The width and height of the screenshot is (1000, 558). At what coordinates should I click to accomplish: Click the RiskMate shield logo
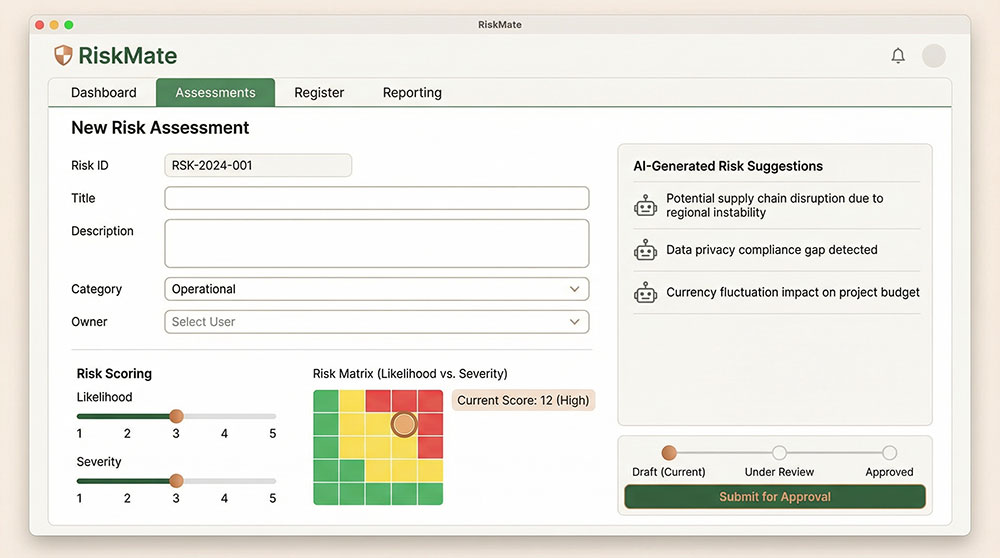click(63, 55)
